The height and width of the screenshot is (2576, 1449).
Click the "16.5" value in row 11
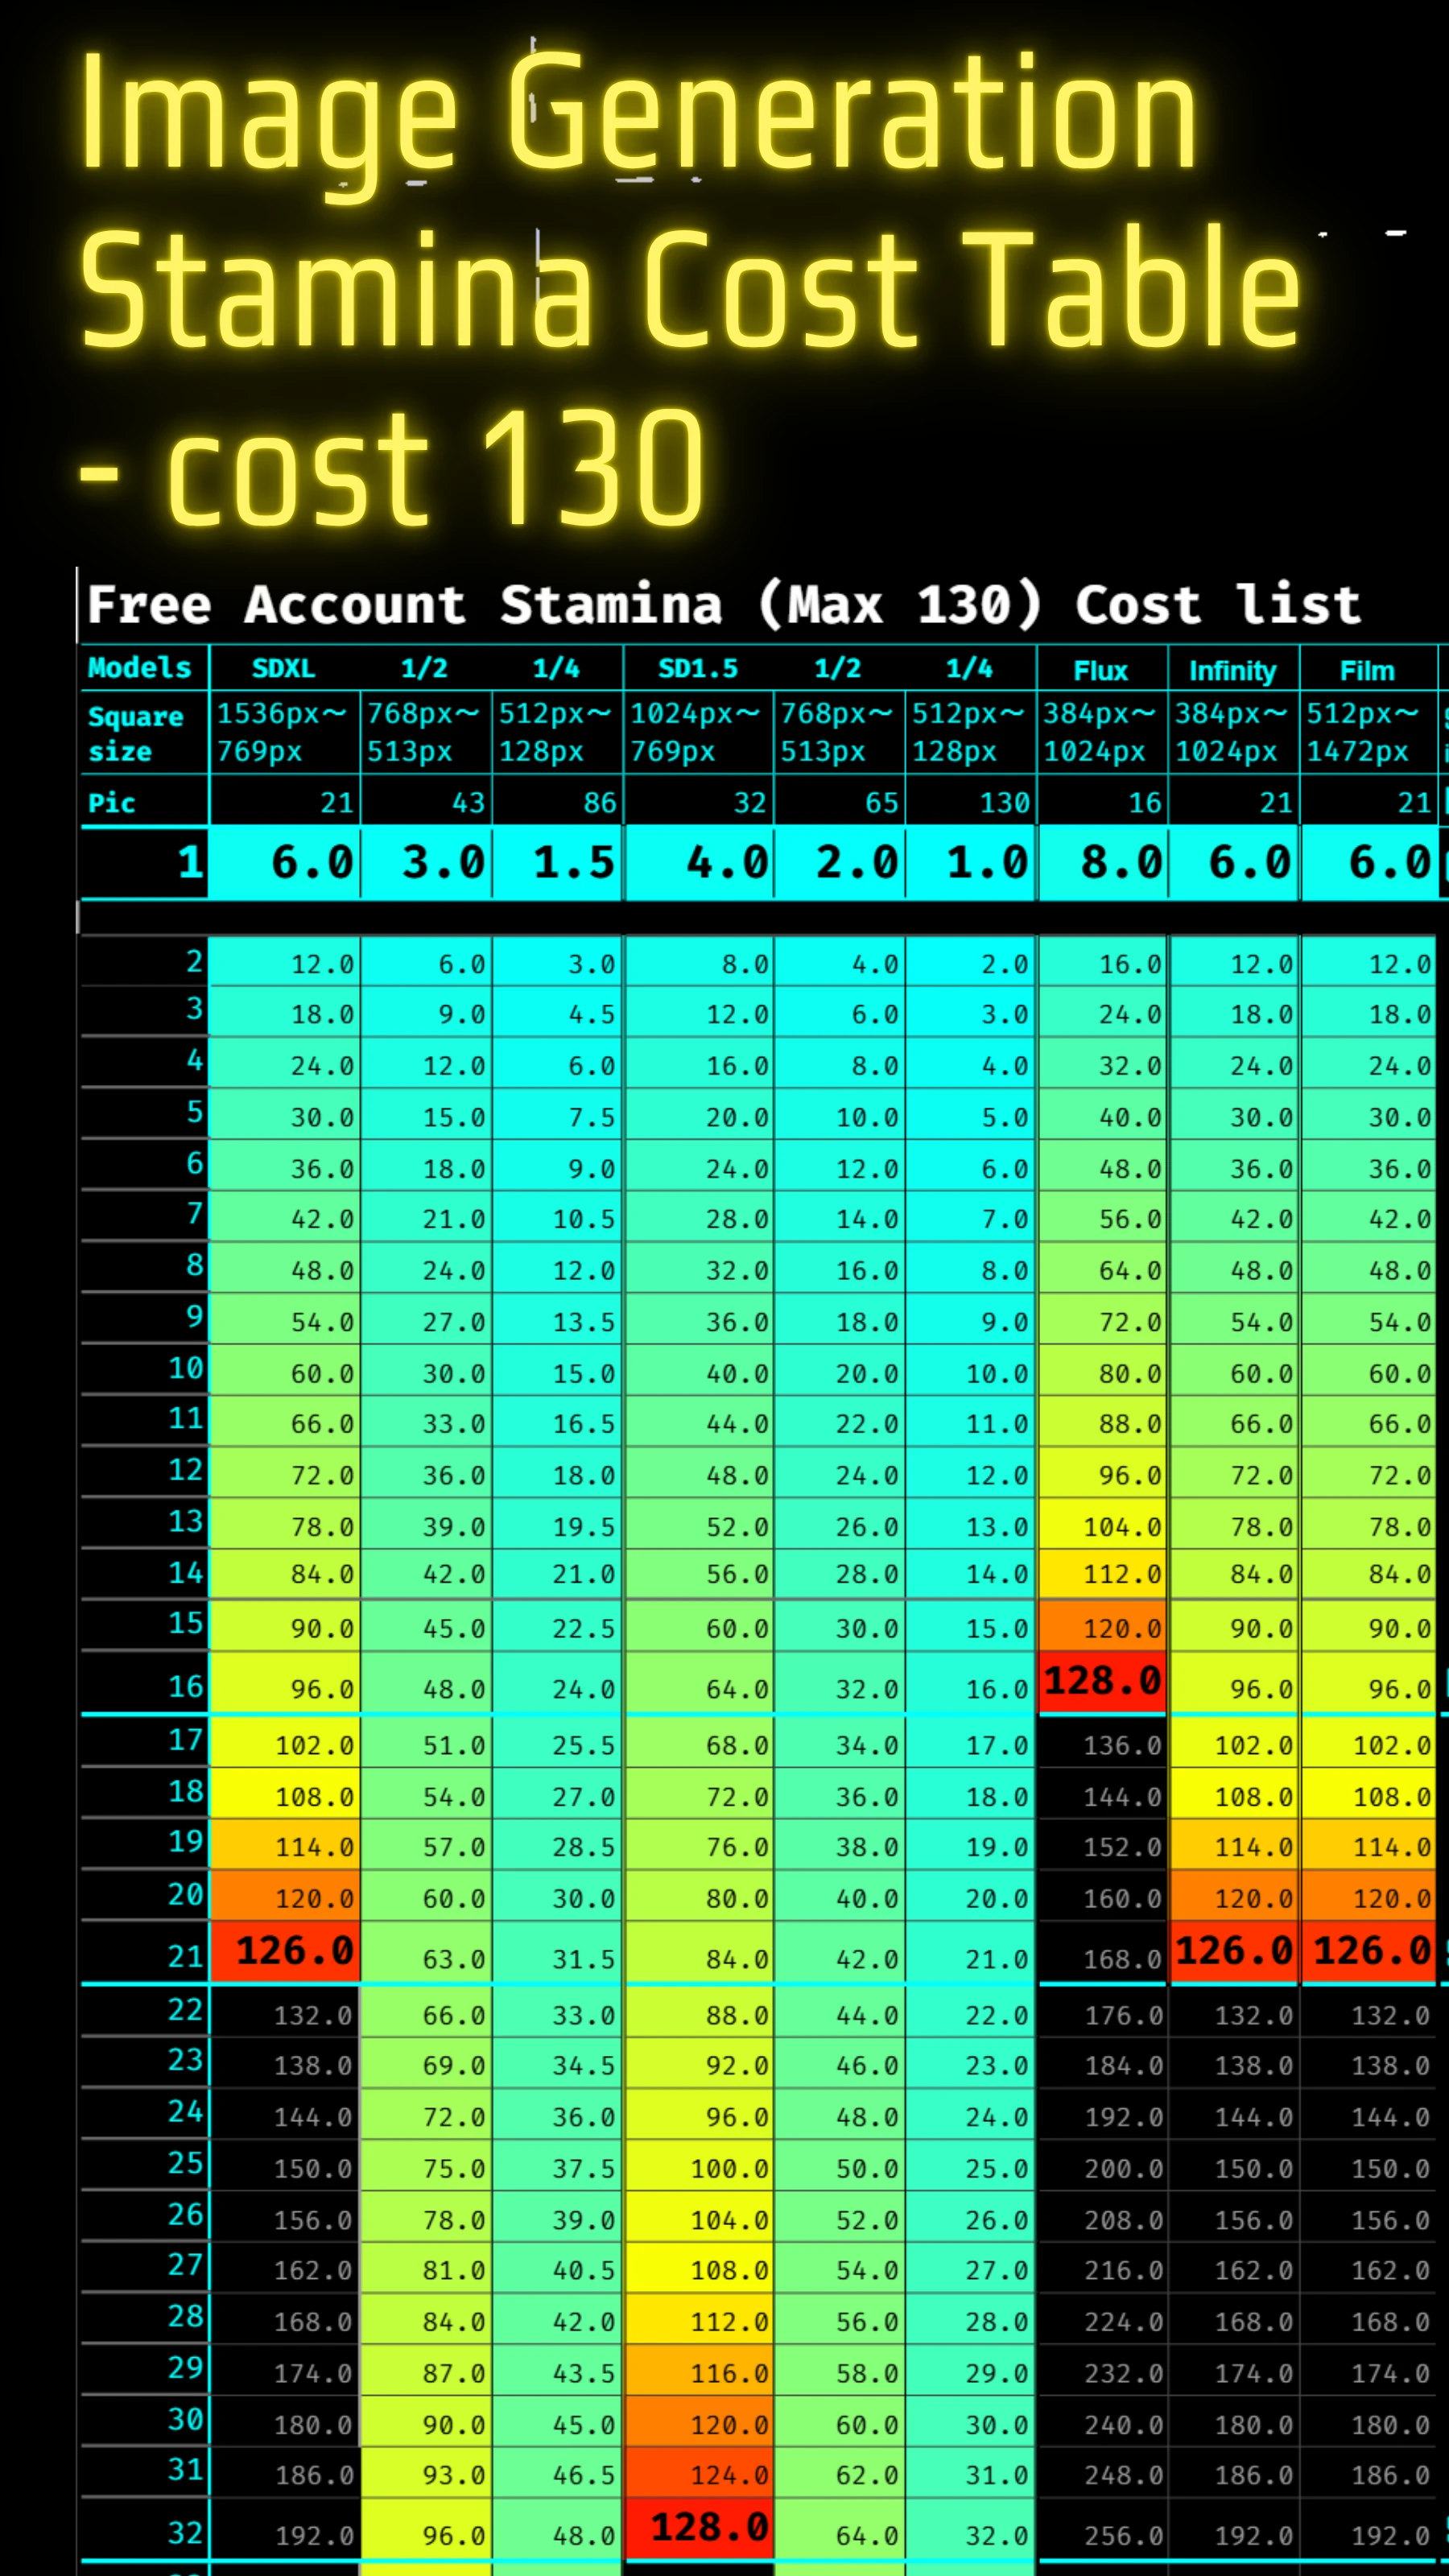click(x=584, y=1424)
